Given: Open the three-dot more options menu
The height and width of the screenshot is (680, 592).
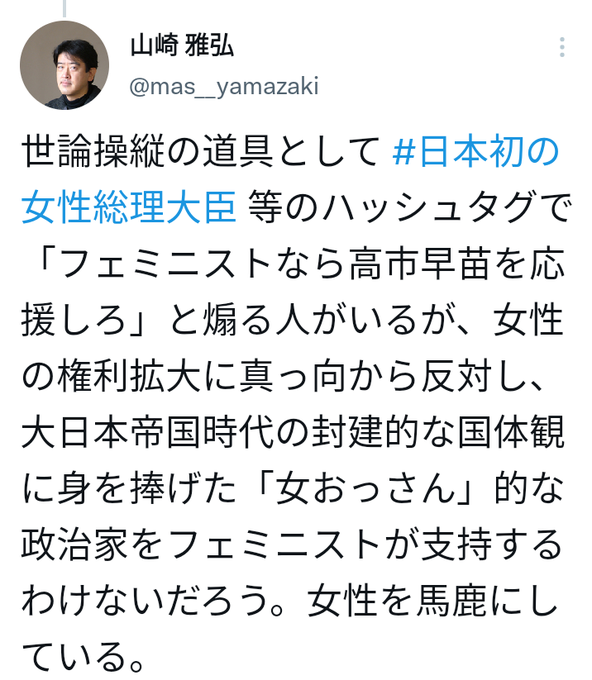Looking at the screenshot, I should tap(562, 47).
